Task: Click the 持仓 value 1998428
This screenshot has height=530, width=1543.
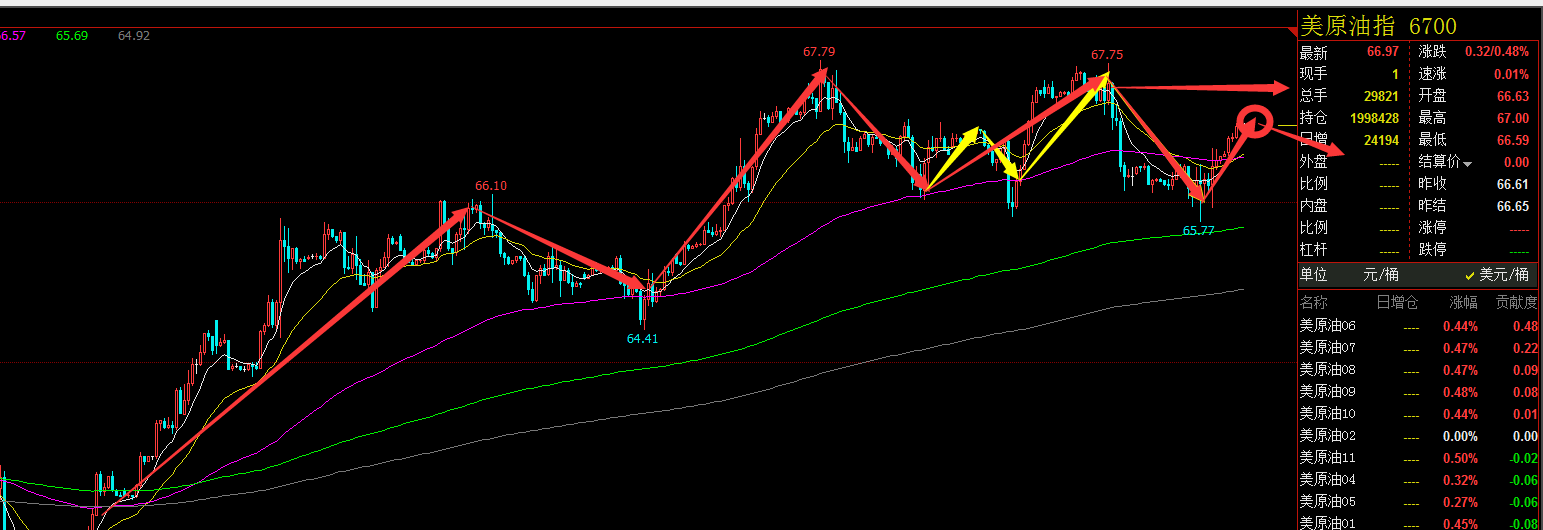Action: pyautogui.click(x=1374, y=118)
